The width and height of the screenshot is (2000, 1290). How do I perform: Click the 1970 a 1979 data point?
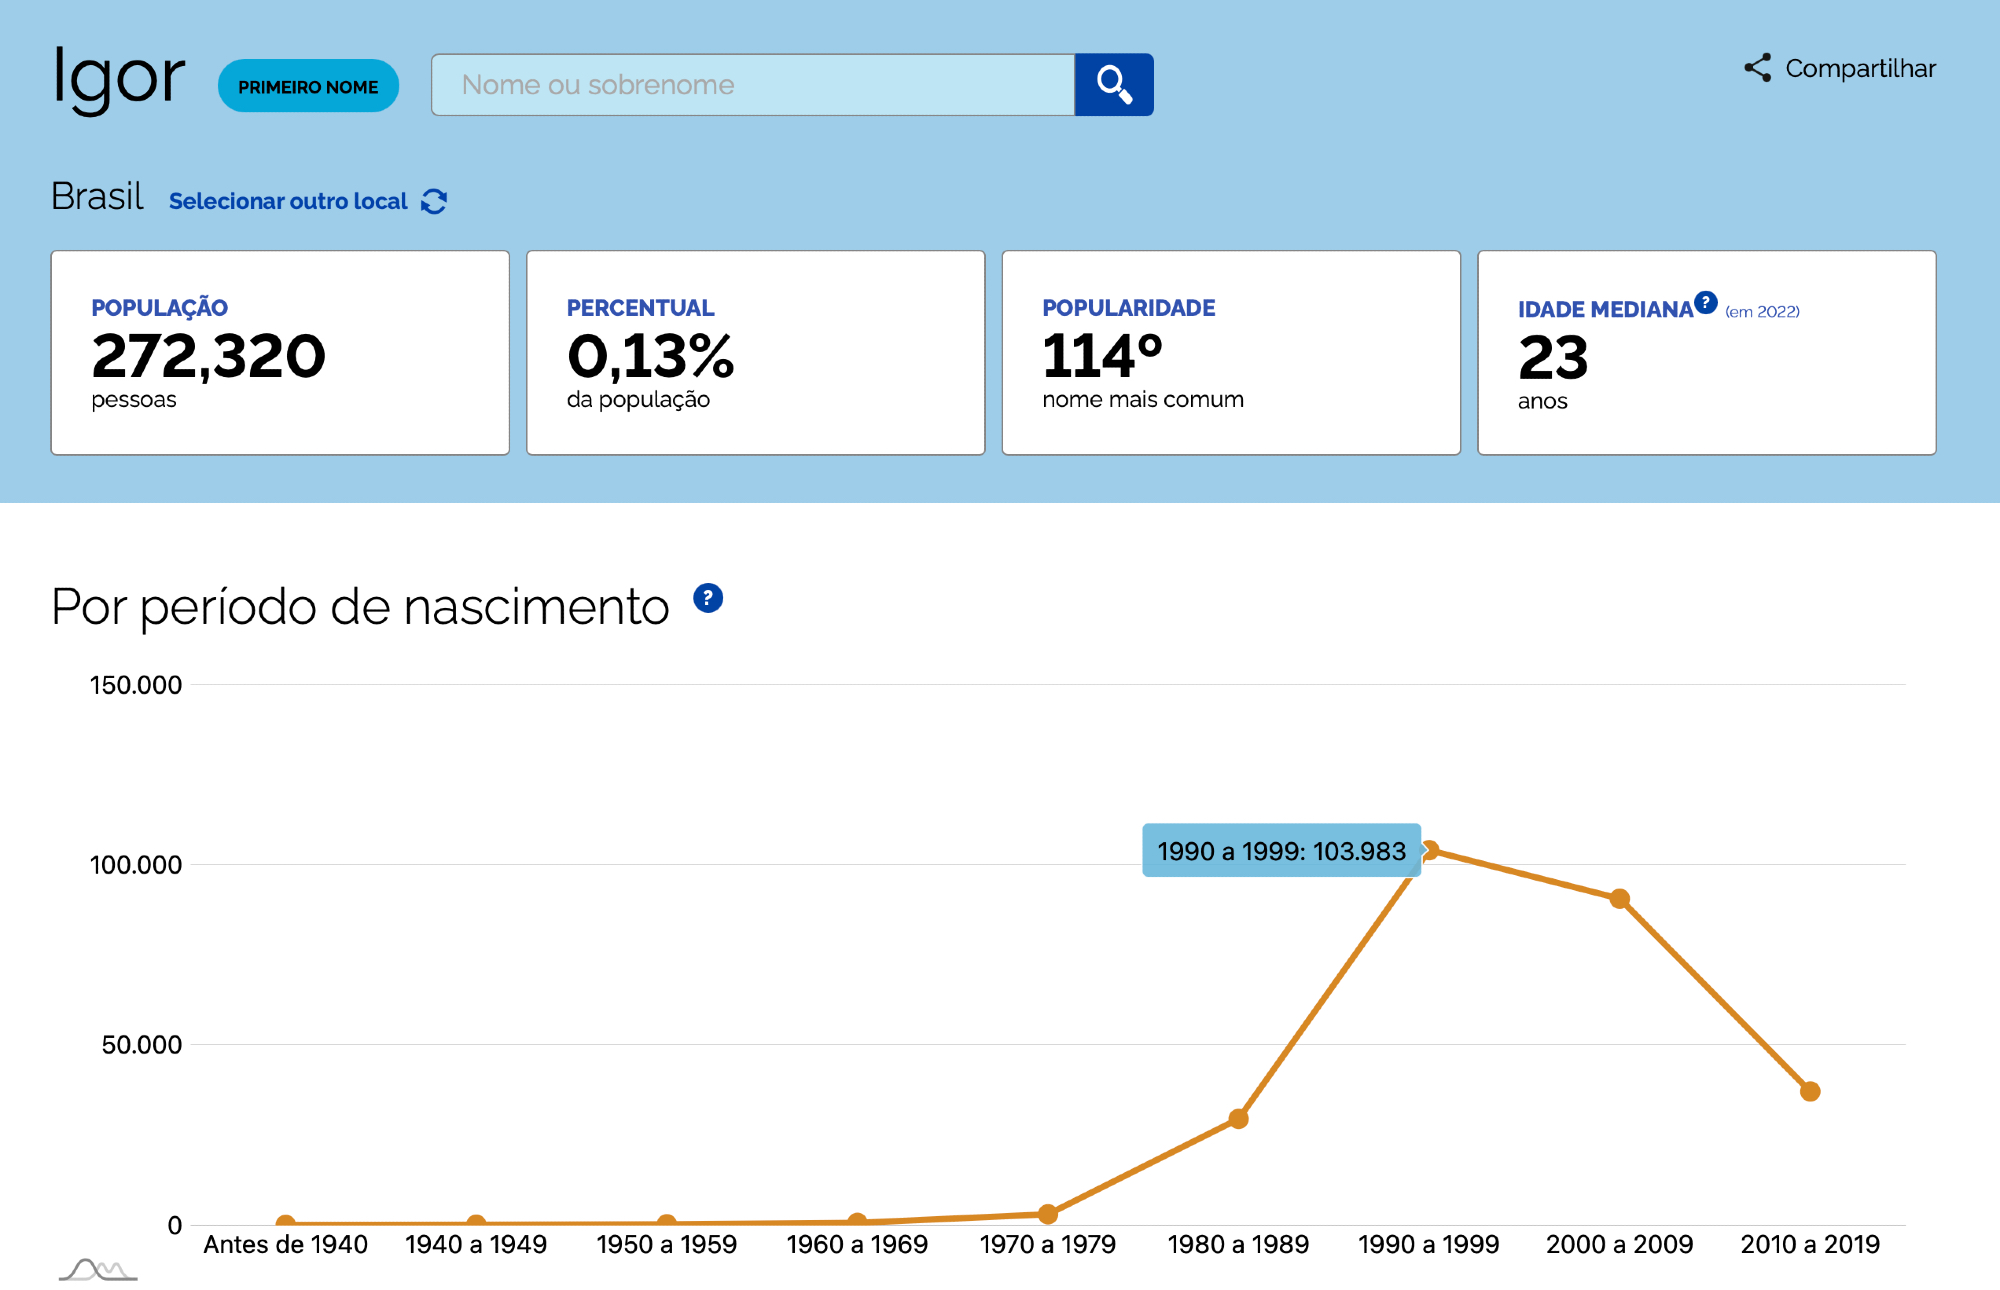(x=1047, y=1213)
